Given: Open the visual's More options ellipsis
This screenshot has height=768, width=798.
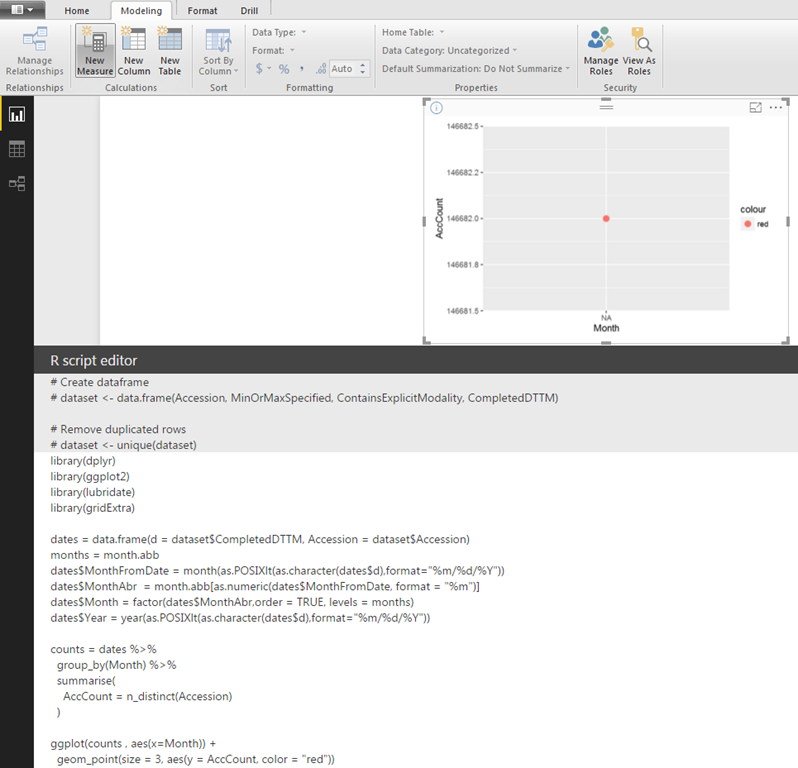Looking at the screenshot, I should pos(776,107).
